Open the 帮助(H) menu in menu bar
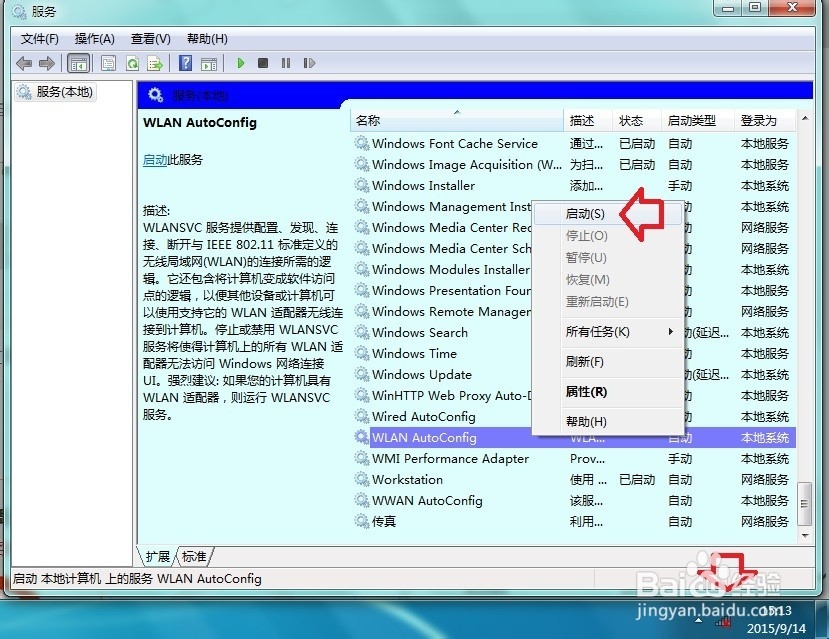Screen dimensions: 829x639 (x=207, y=39)
